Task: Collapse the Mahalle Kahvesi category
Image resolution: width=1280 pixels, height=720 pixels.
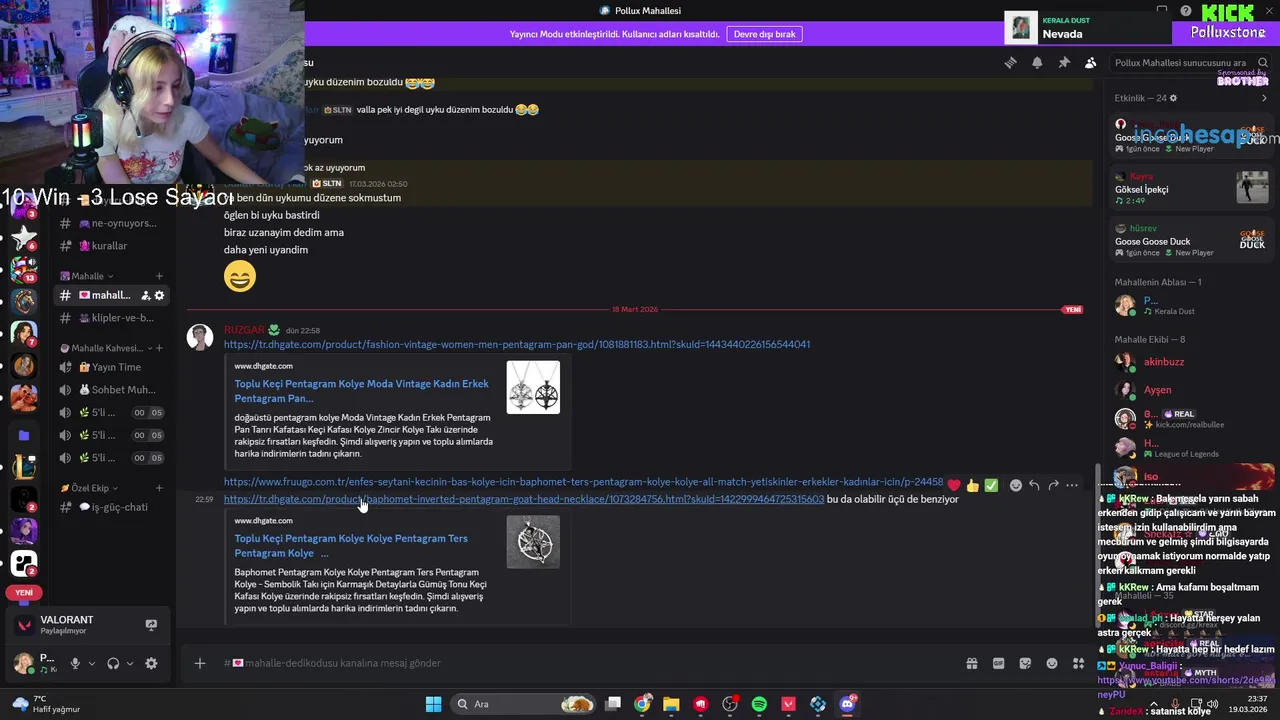Action: click(x=107, y=348)
